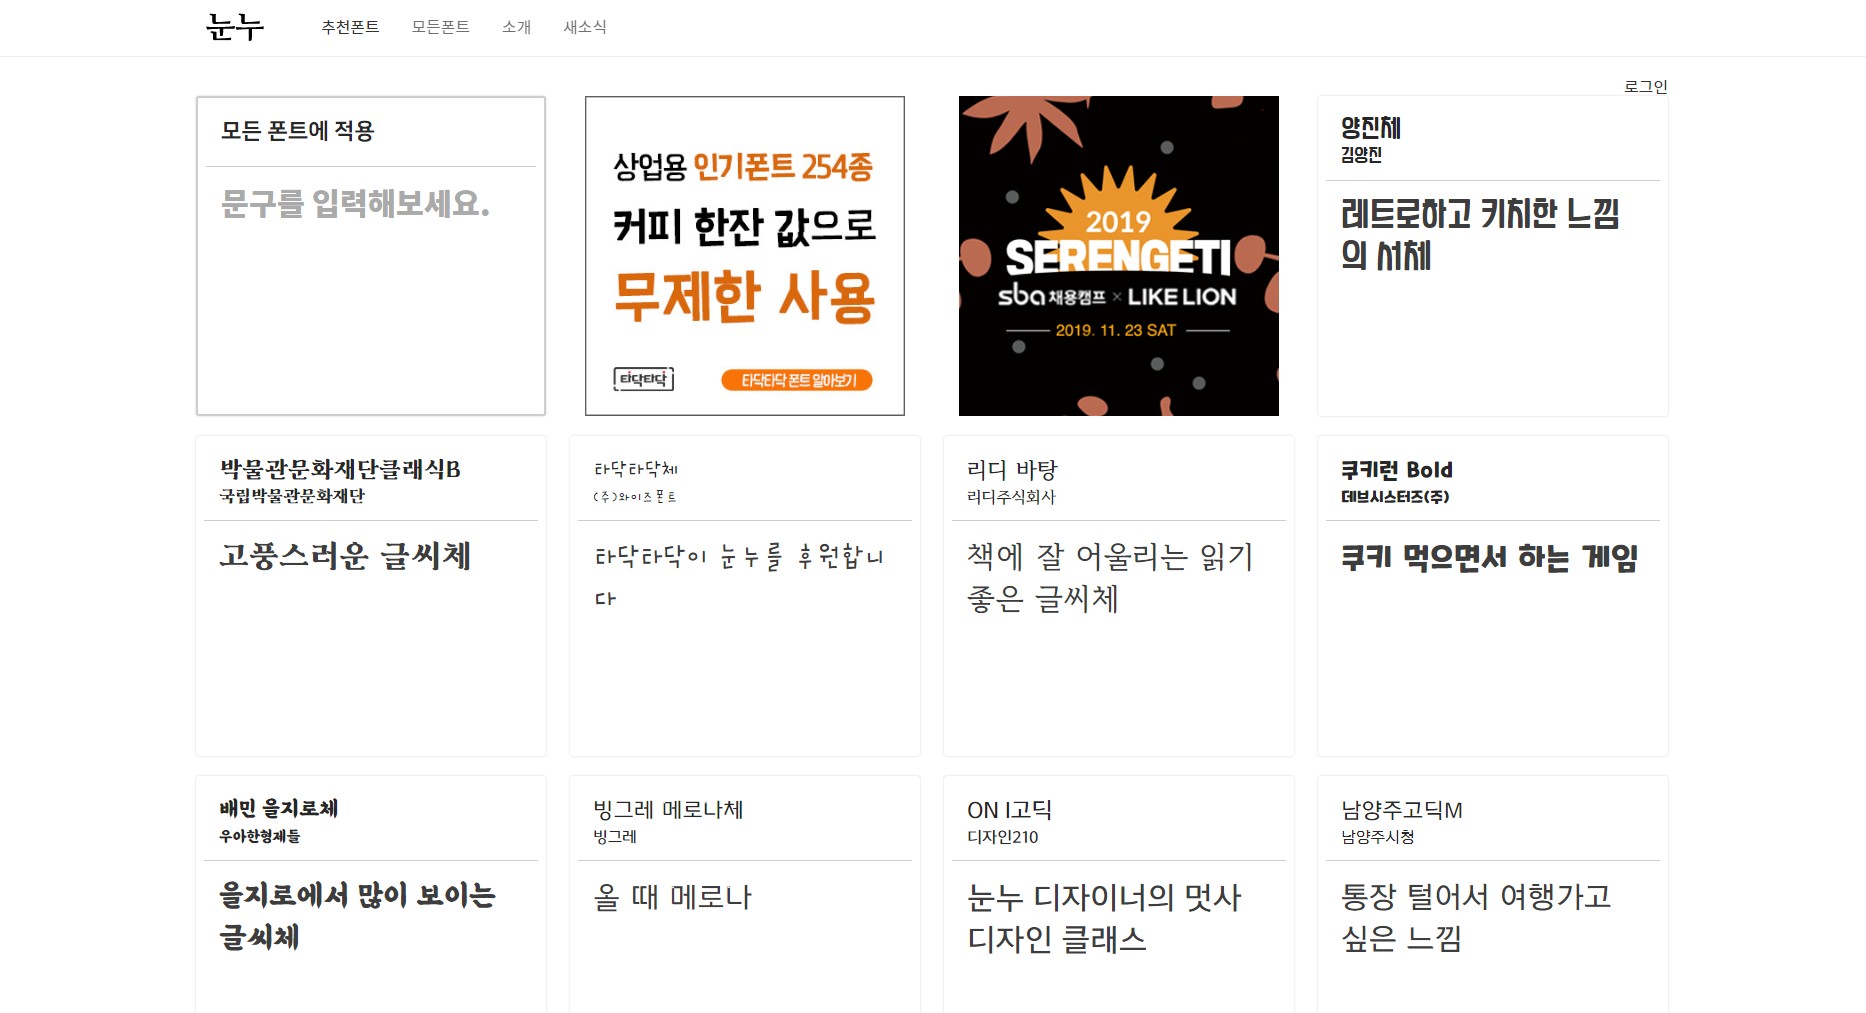Click the 타닥타닥 폰트 알아보기 orange button
The image size is (1866, 1013).
(797, 380)
